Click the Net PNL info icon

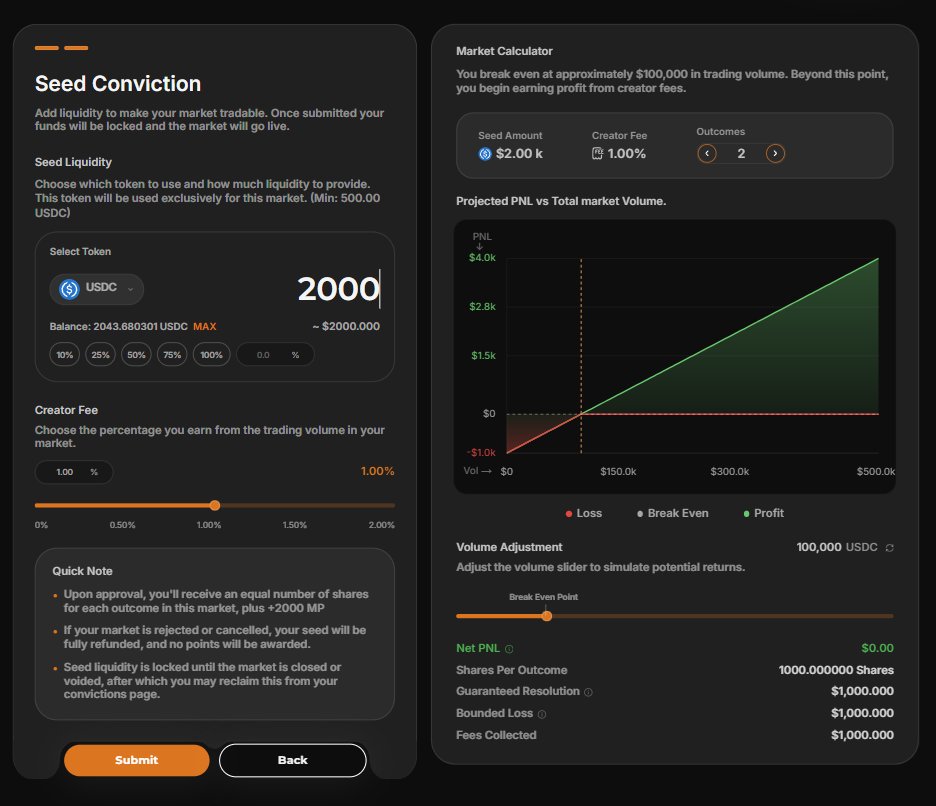coord(509,649)
